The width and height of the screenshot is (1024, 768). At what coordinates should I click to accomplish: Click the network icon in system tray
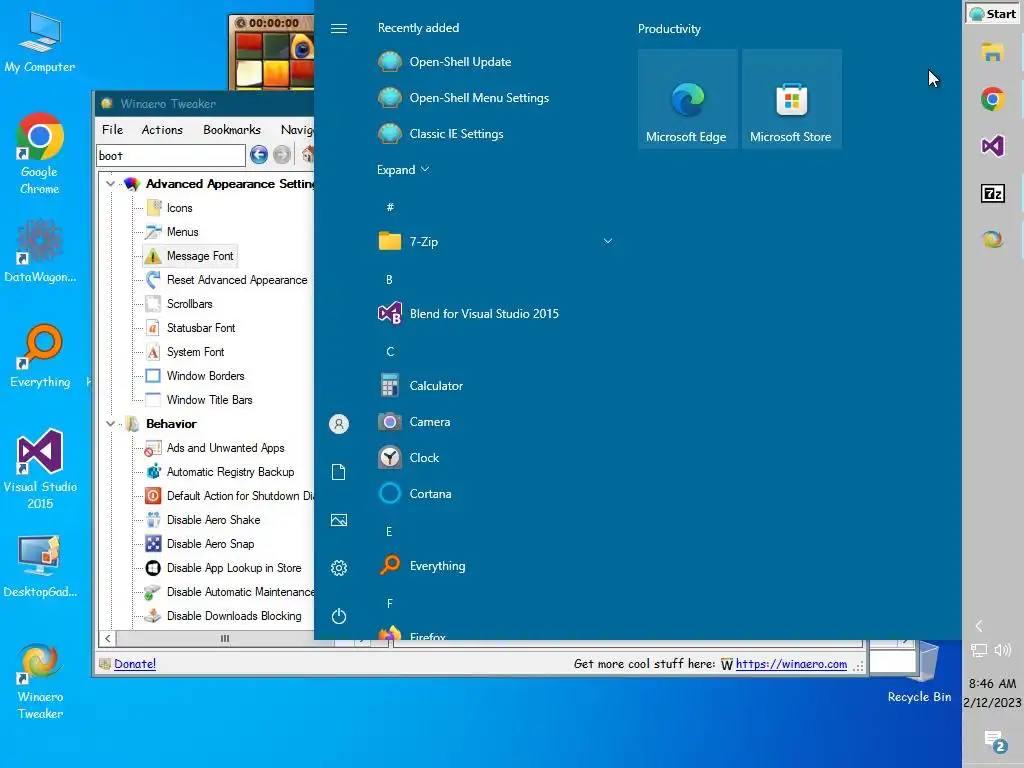(x=979, y=650)
